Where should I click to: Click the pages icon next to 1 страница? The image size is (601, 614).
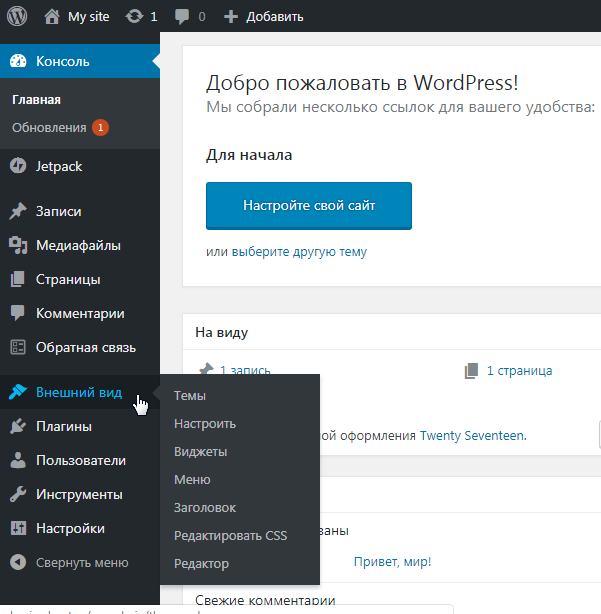coord(471,371)
